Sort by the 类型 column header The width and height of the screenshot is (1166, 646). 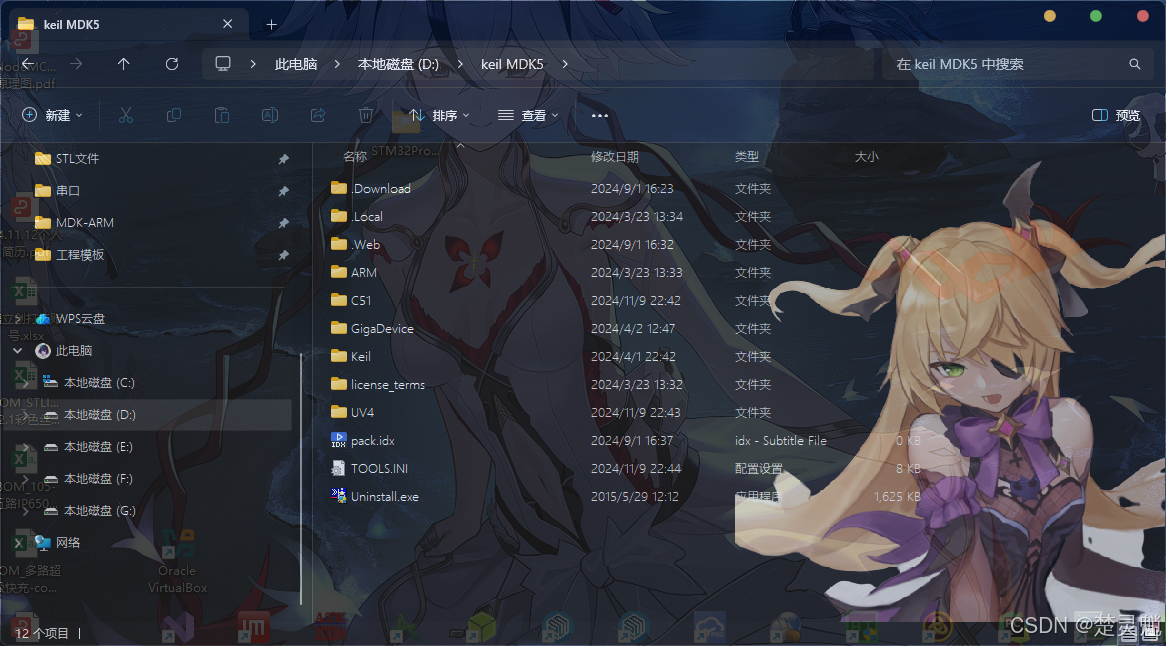tap(747, 157)
